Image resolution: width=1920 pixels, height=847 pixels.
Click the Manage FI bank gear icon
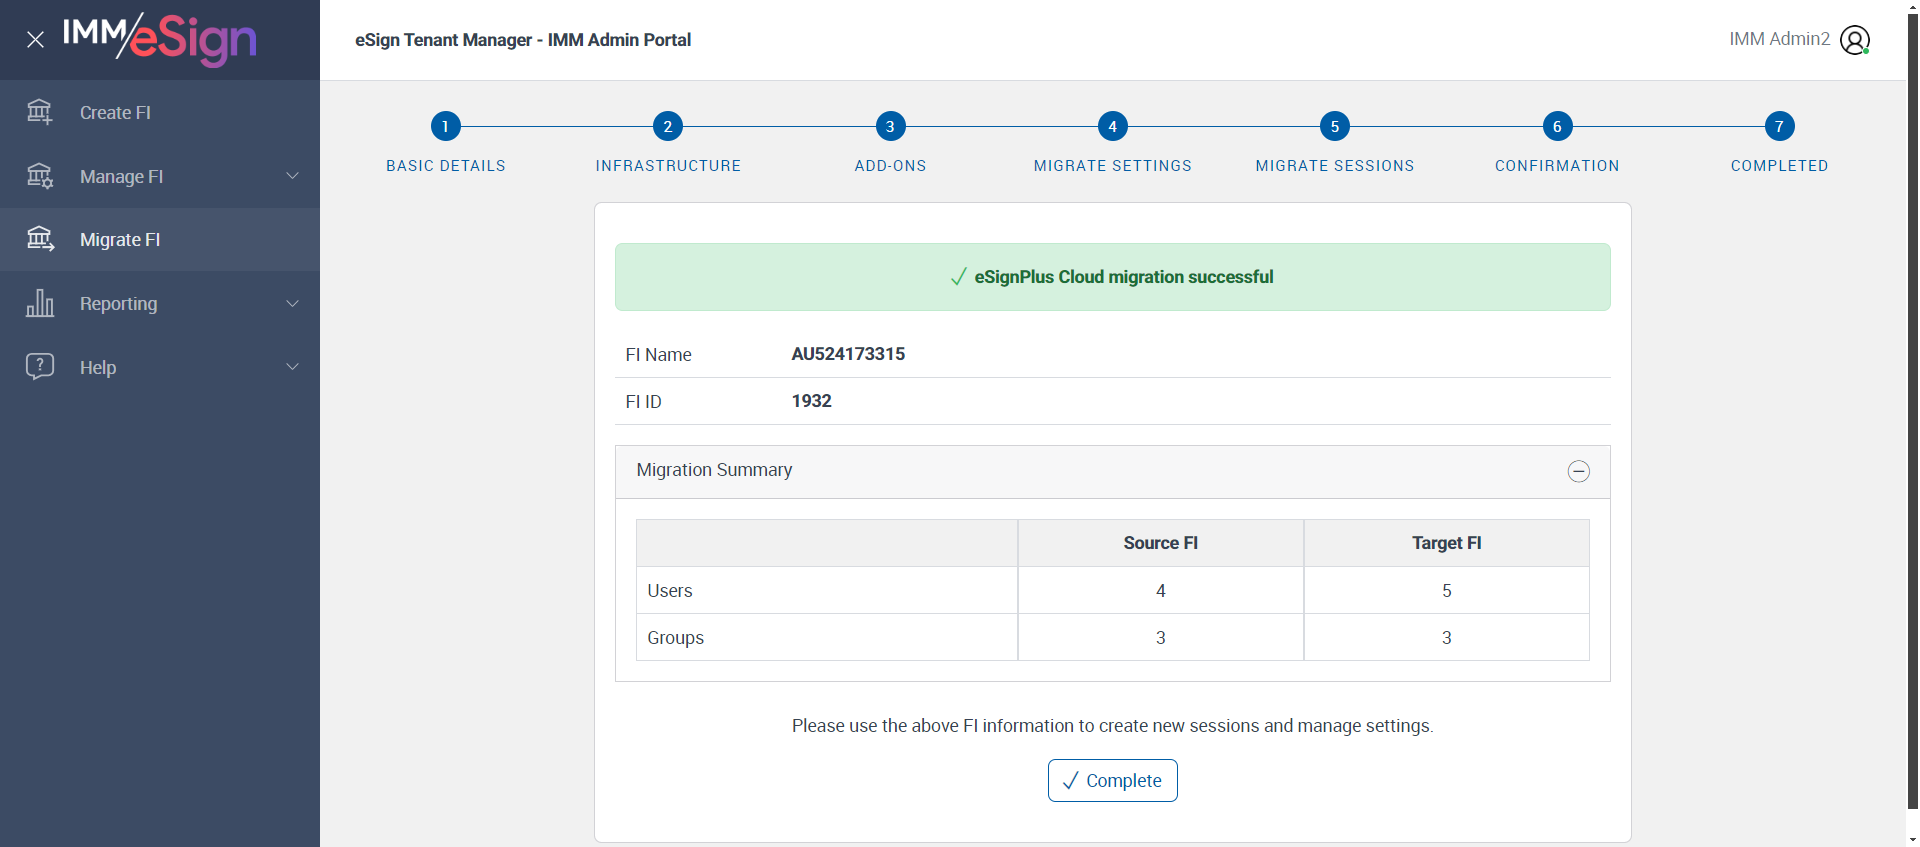[40, 176]
